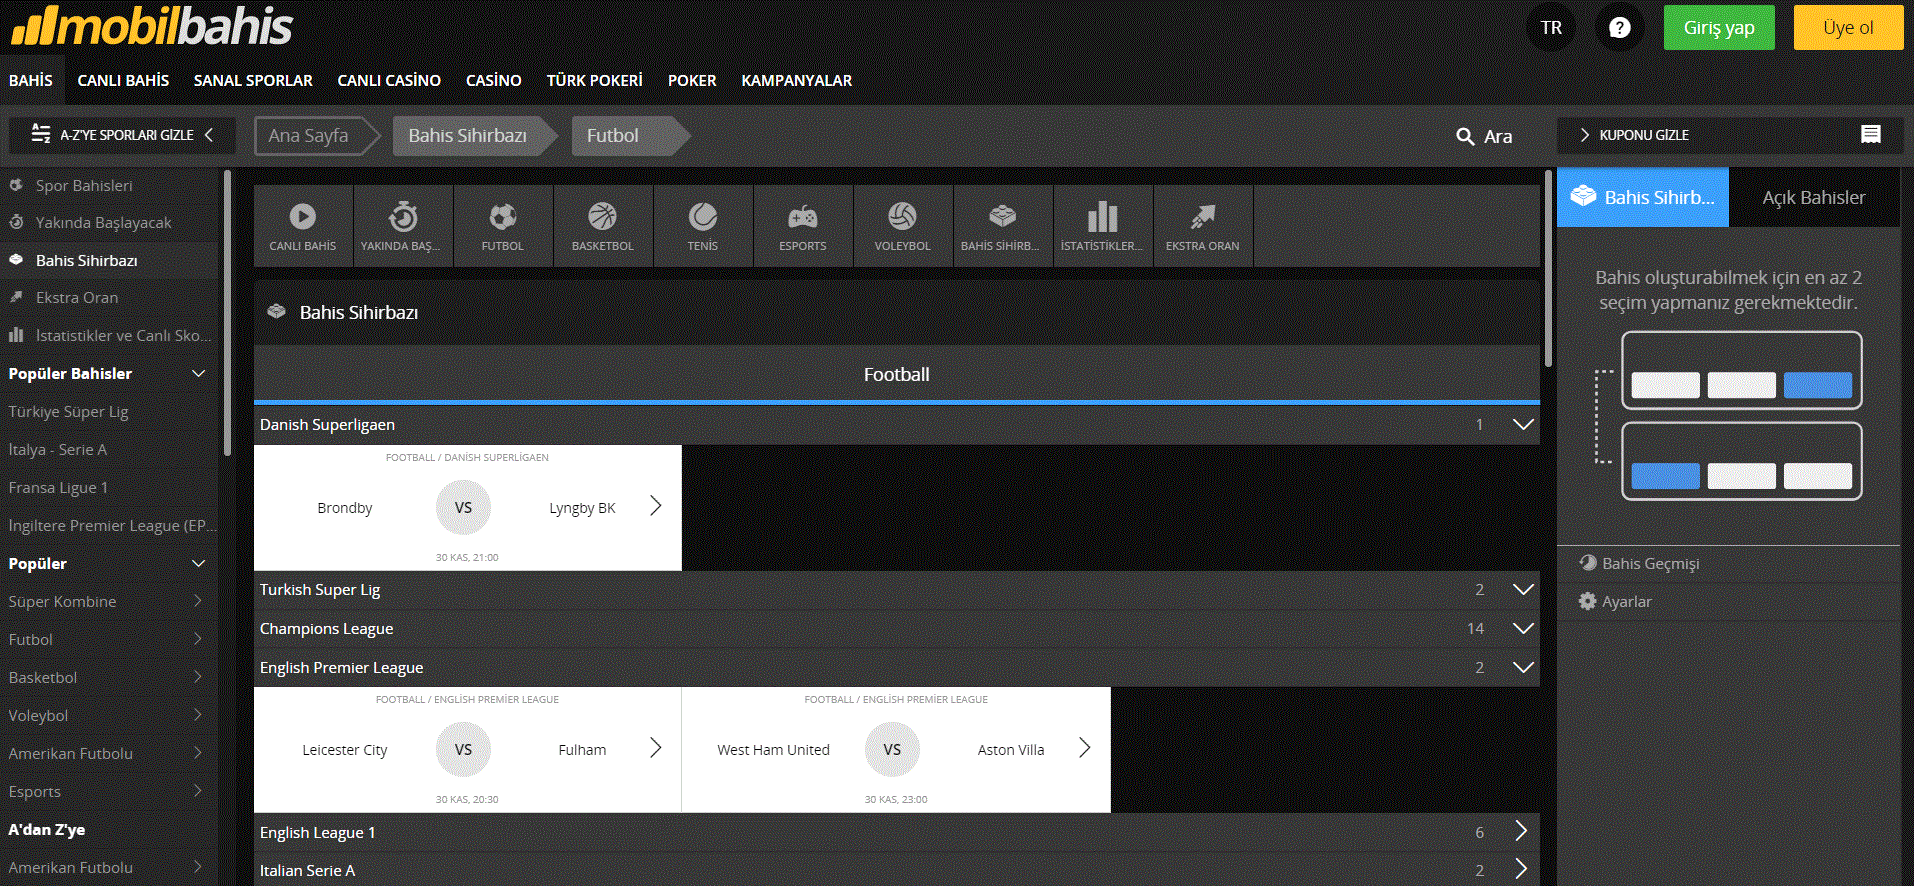
Task: Open SANAL SPORLAR menu item
Action: tap(253, 80)
